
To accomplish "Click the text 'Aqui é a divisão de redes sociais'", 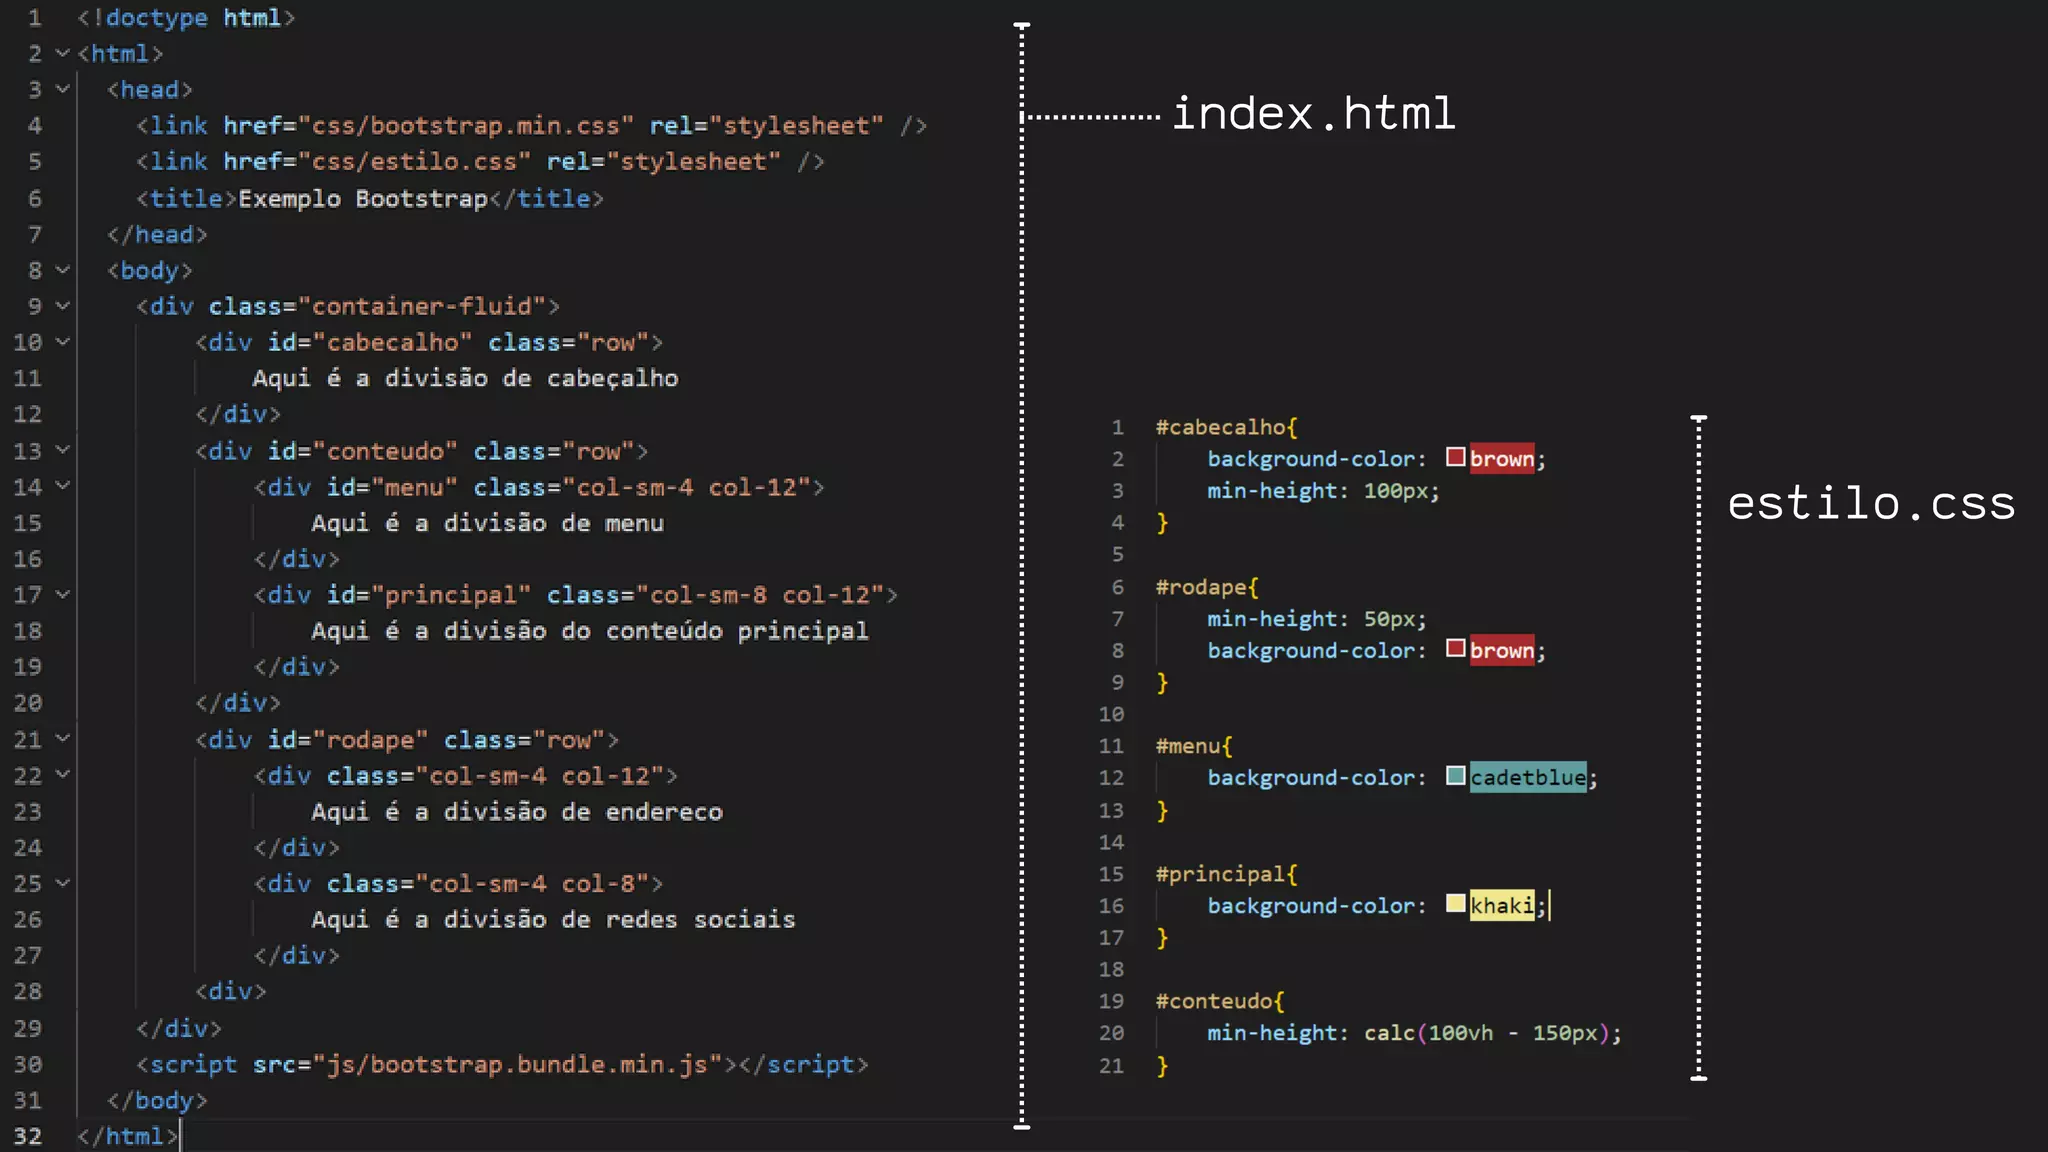I will coord(553,920).
